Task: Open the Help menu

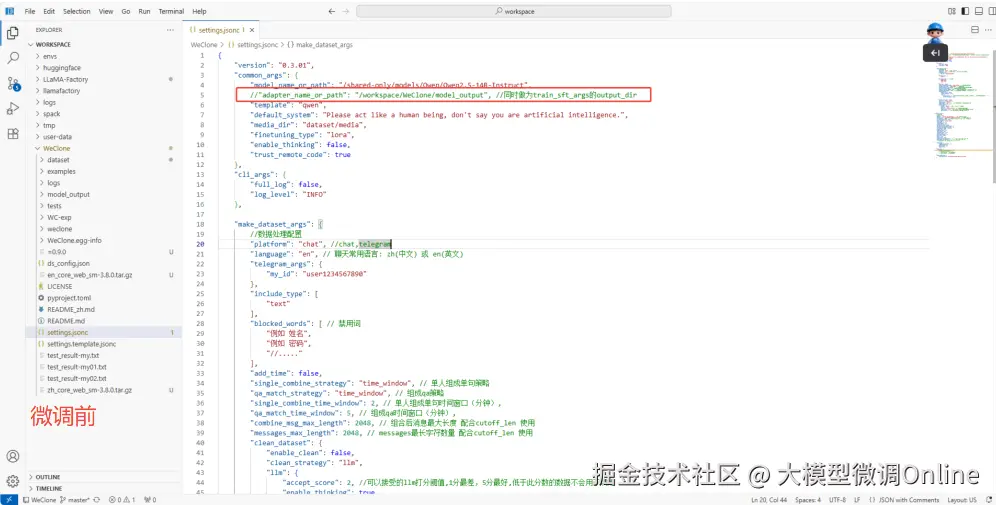Action: click(199, 11)
